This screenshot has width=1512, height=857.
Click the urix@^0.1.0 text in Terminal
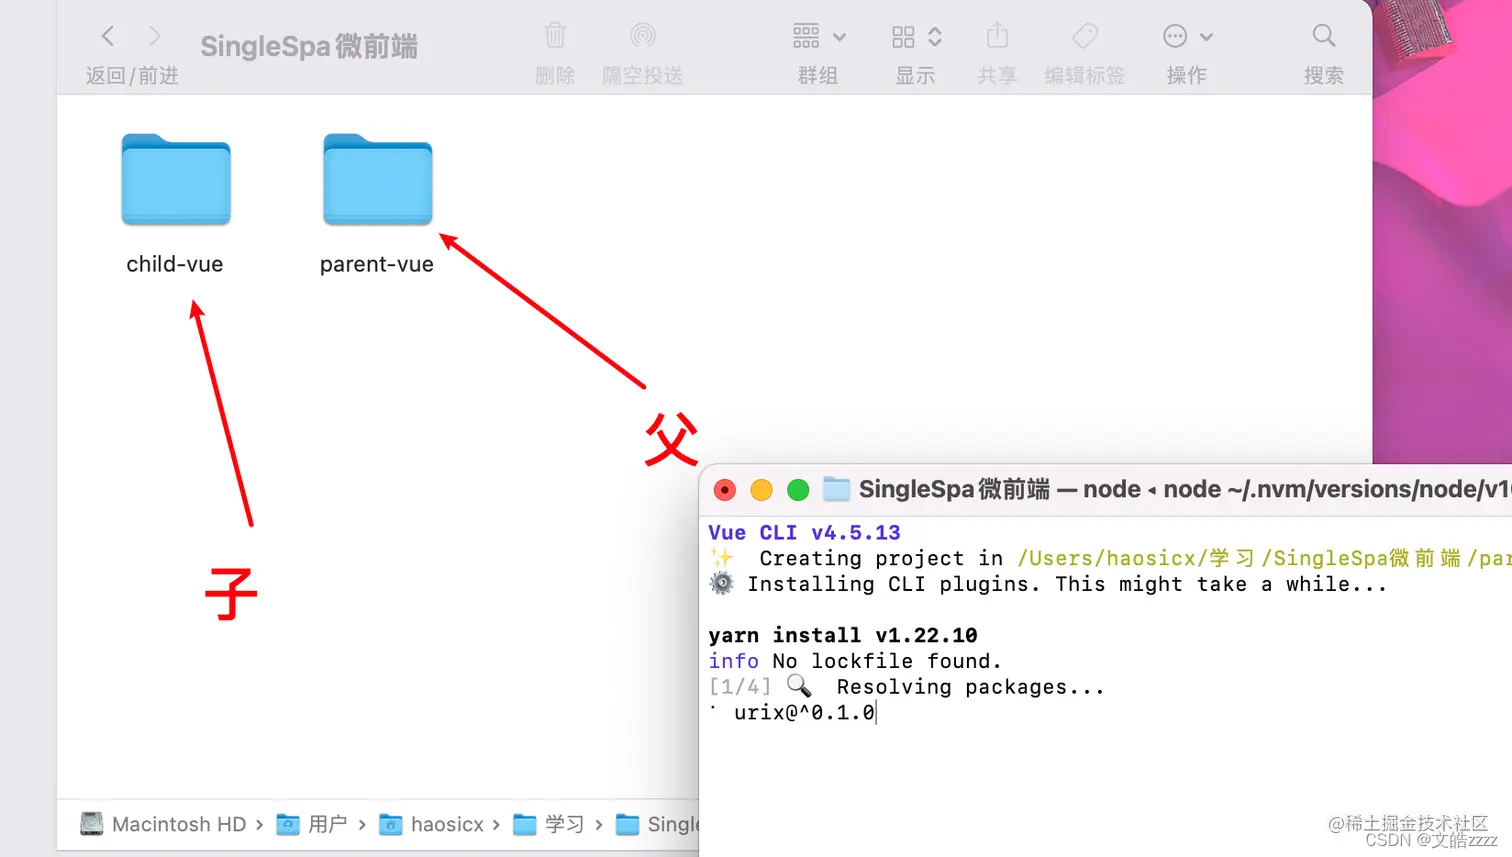[804, 713]
